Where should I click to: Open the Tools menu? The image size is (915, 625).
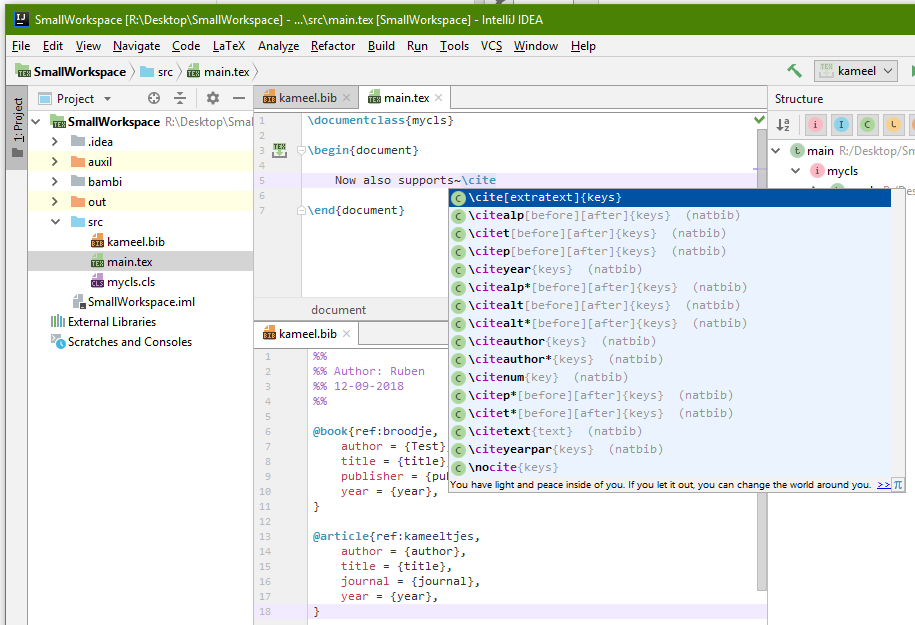pyautogui.click(x=454, y=46)
